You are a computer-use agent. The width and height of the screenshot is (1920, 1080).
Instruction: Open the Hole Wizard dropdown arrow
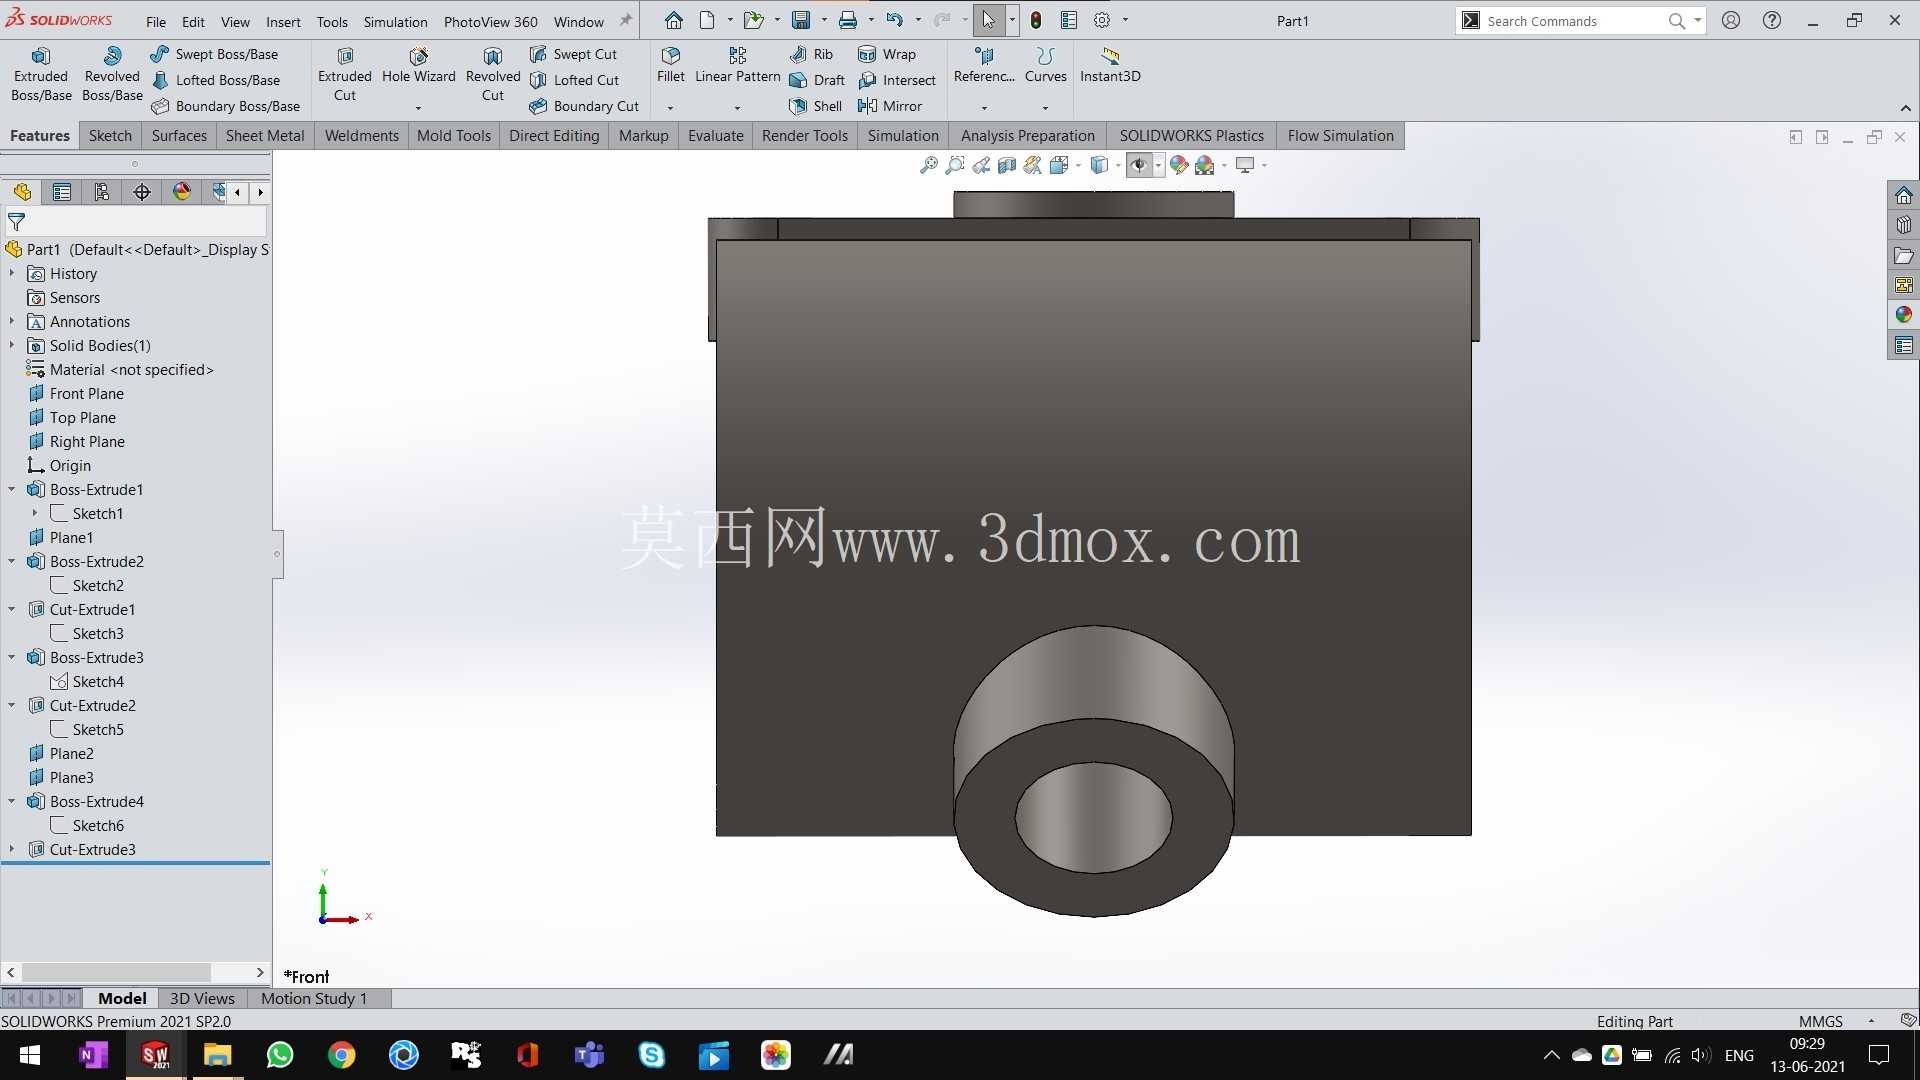[x=418, y=108]
